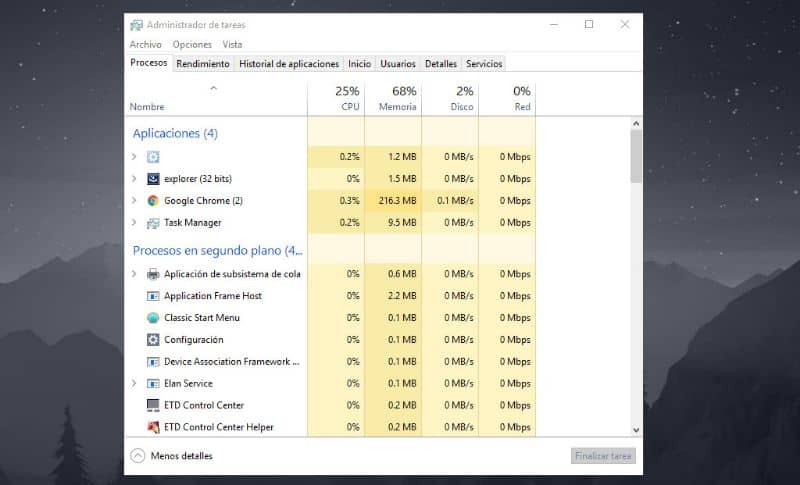This screenshot has width=800, height=485.
Task: Open the Servicios tab
Action: click(484, 64)
